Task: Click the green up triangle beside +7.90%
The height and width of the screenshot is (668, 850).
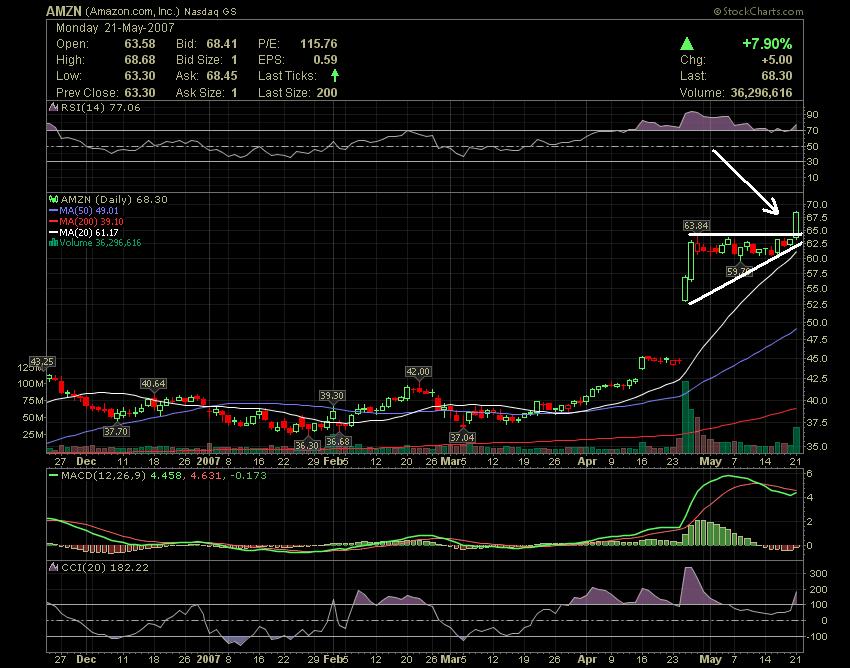Action: (687, 43)
